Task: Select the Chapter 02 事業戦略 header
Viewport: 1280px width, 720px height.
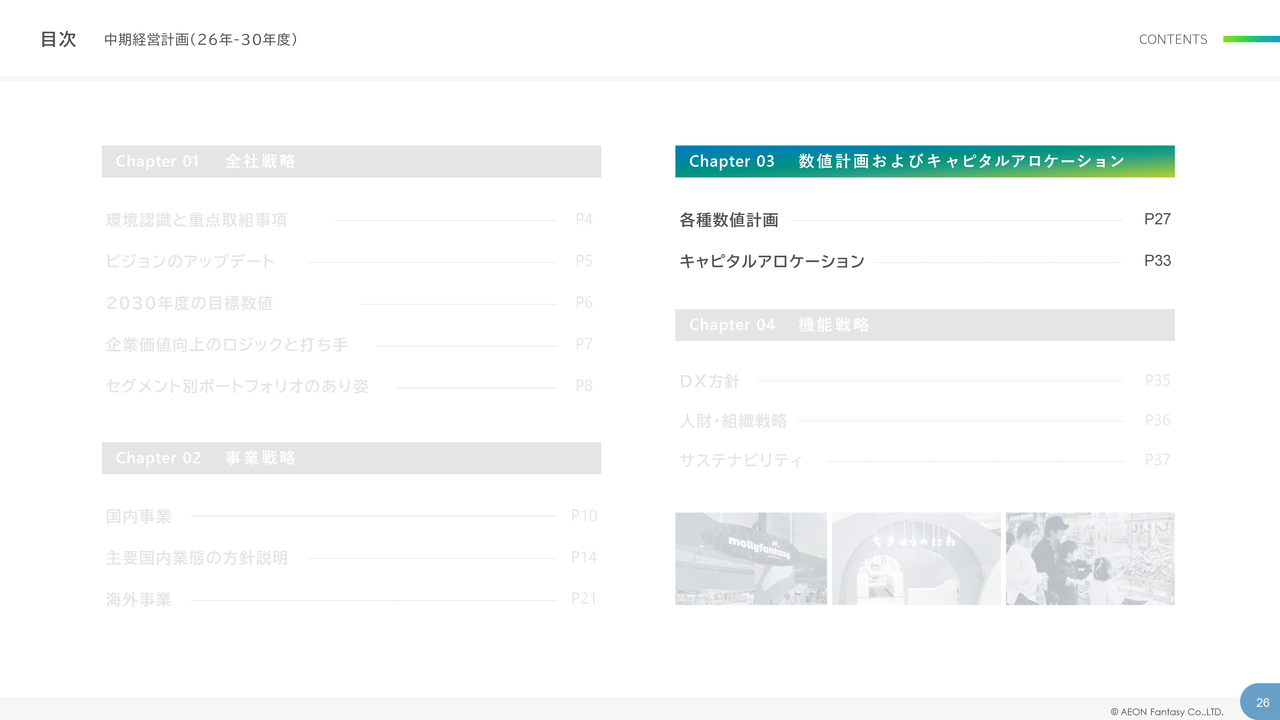Action: (351, 458)
